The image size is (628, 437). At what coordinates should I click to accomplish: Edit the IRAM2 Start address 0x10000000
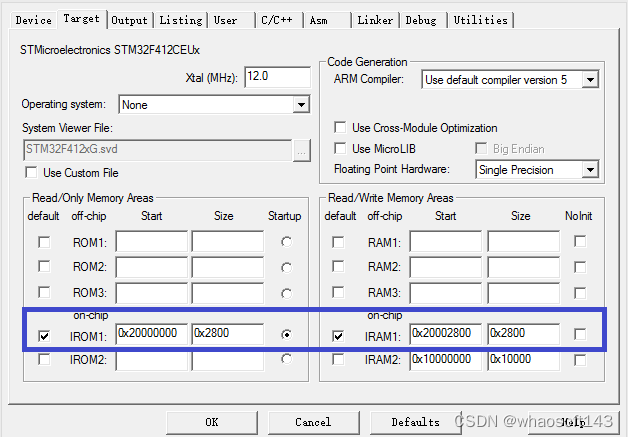445,360
